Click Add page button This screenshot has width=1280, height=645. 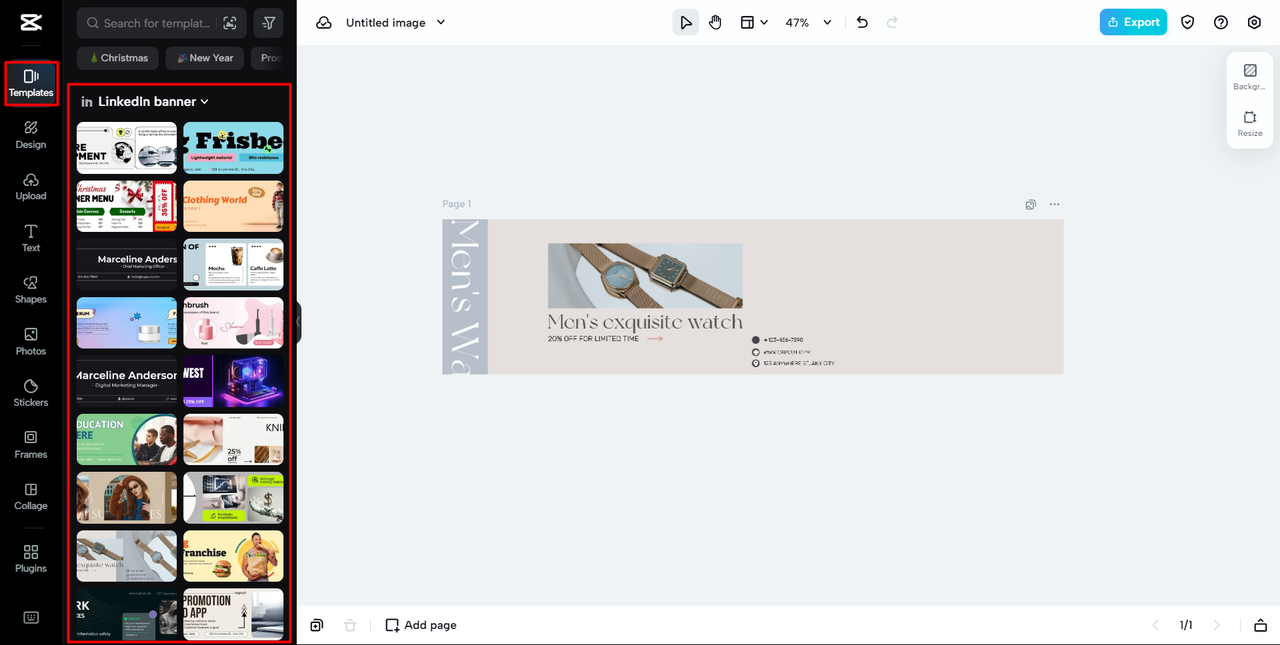point(421,625)
